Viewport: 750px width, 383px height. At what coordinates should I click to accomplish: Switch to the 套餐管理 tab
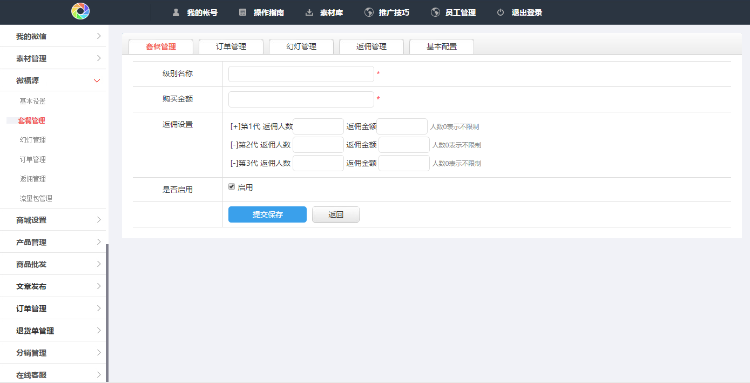[161, 46]
